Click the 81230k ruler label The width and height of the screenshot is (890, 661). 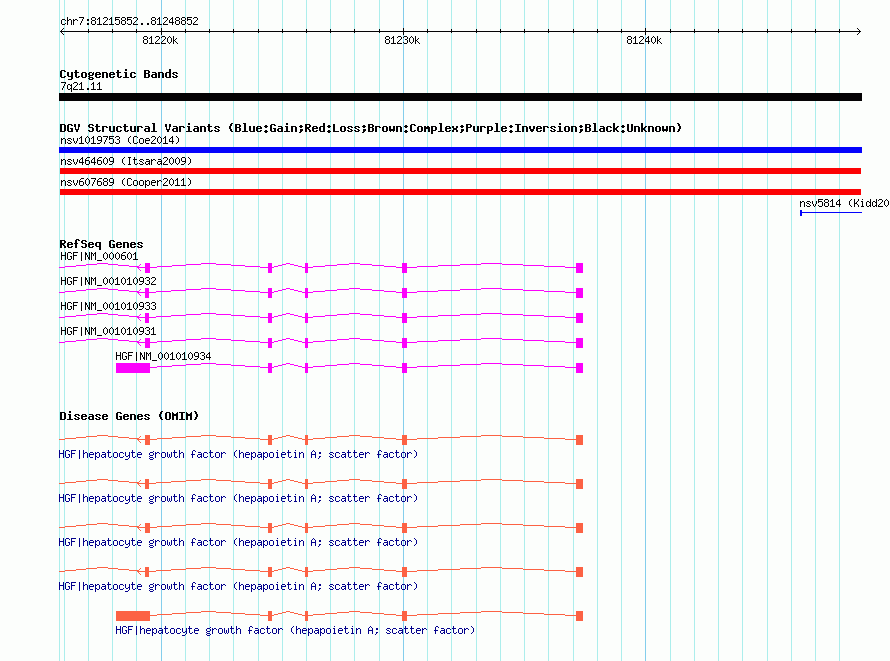tap(402, 40)
